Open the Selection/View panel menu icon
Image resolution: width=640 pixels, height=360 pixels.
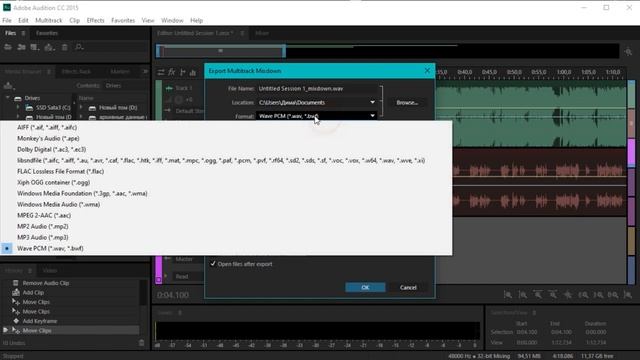[534, 313]
